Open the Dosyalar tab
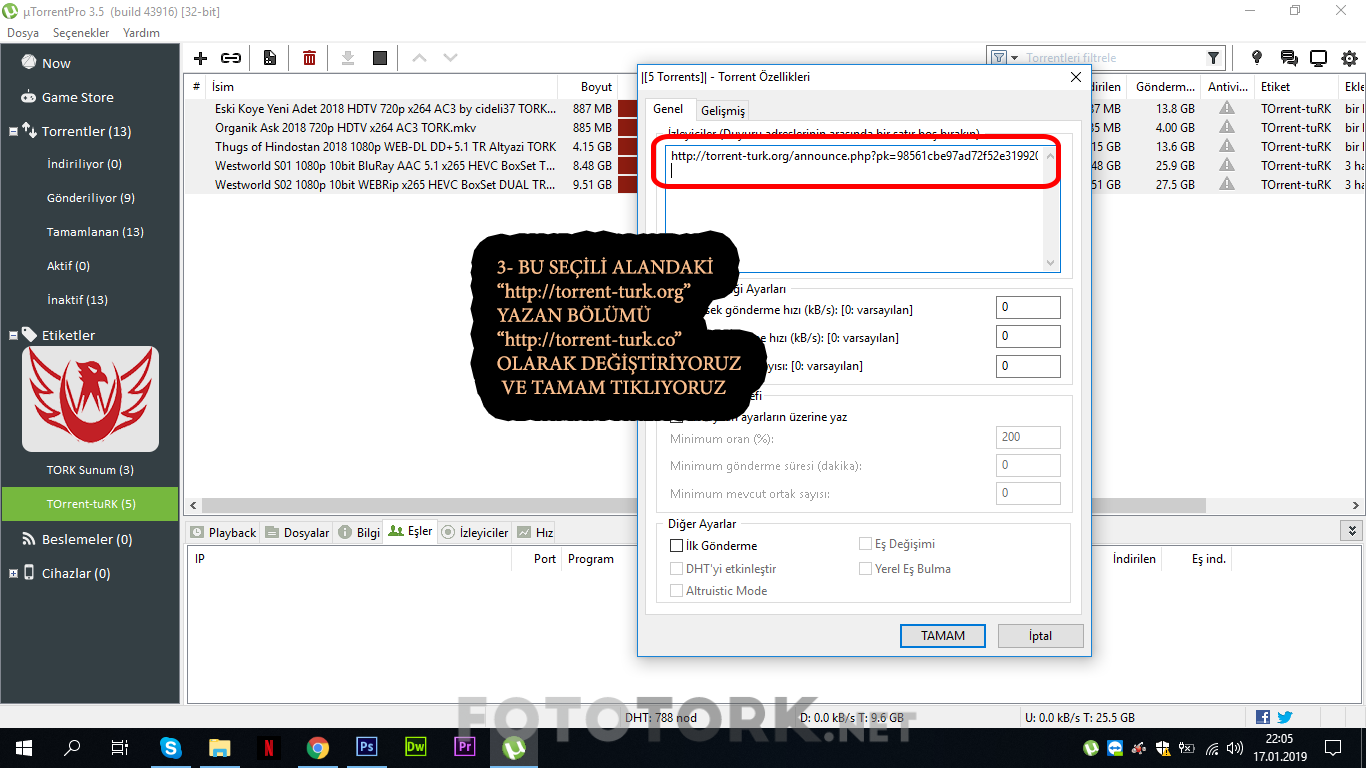Screen dimensions: 1366x768 pos(298,533)
